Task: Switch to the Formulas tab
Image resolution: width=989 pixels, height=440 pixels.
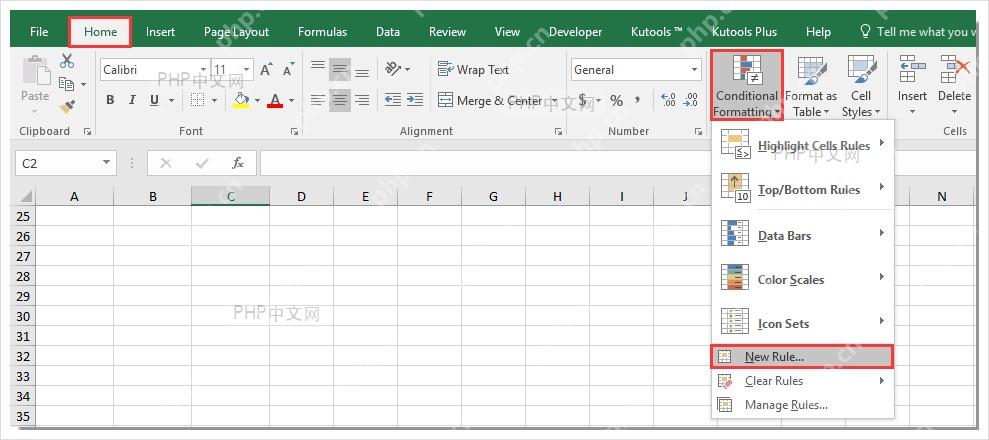Action: pyautogui.click(x=322, y=32)
